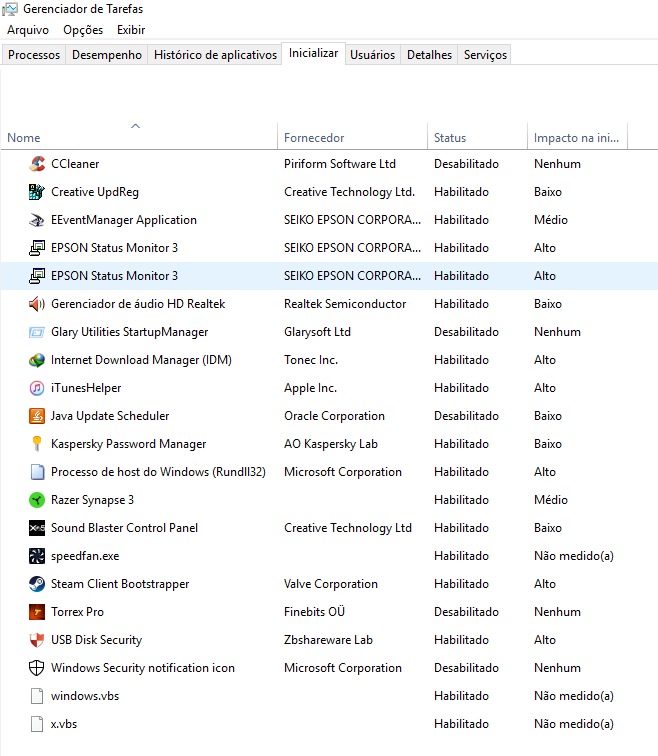Click Desabilitado status of Torrex Pro
Image resolution: width=658 pixels, height=756 pixels.
click(x=466, y=611)
